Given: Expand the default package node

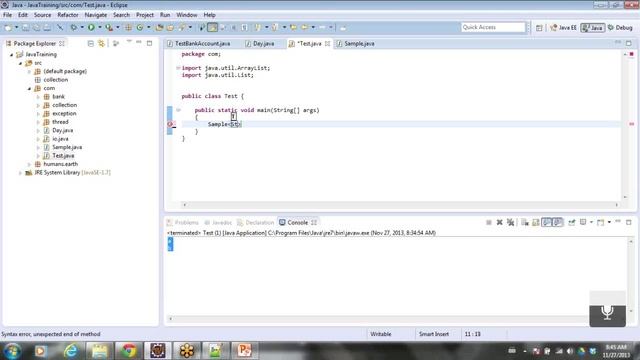Looking at the screenshot, I should (29, 71).
